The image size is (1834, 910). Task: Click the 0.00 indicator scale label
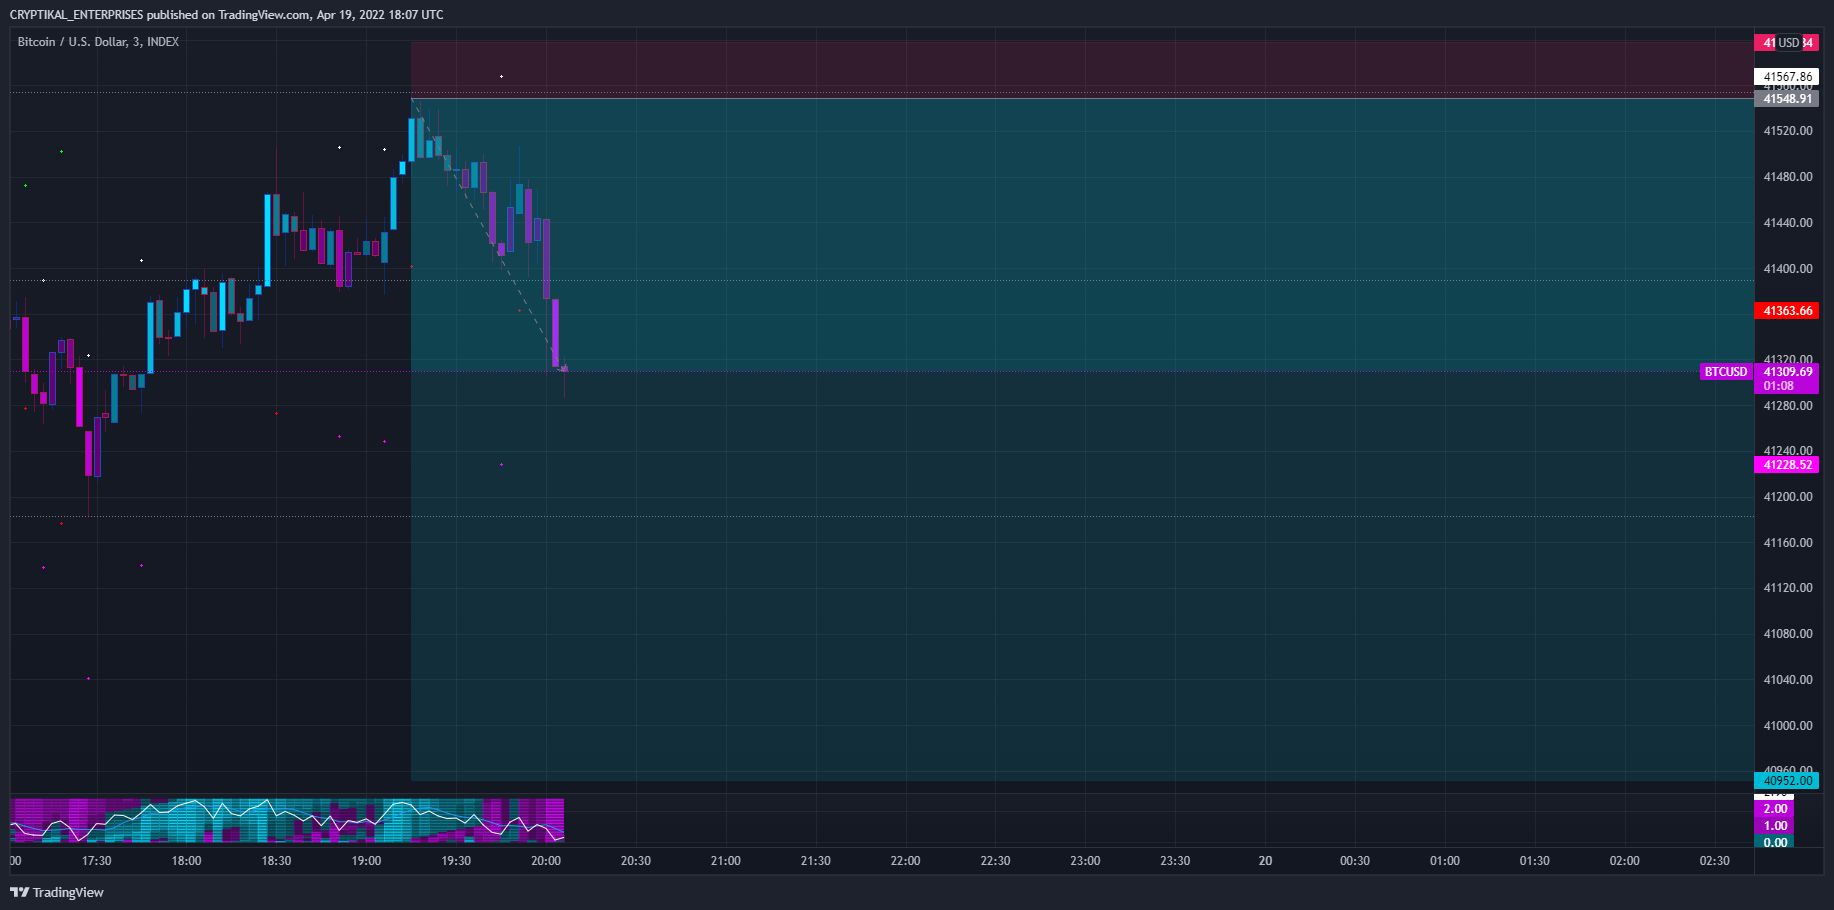click(1775, 843)
